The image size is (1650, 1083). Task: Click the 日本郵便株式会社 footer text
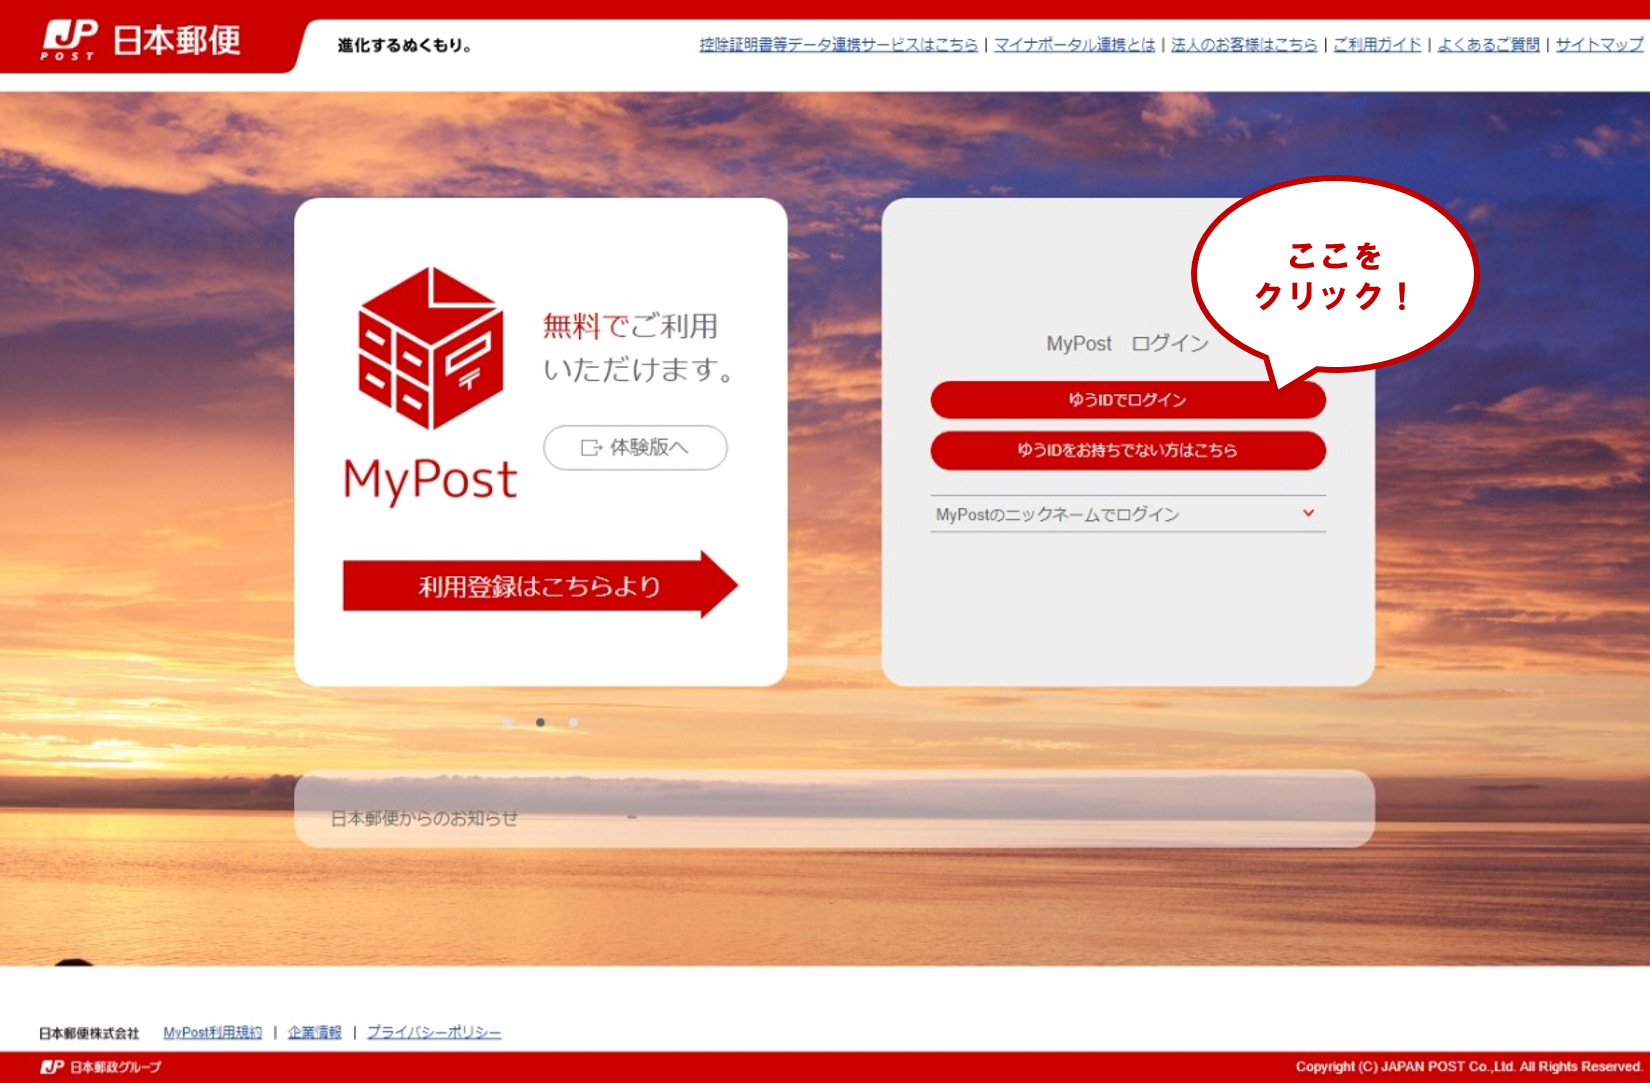tap(89, 1033)
